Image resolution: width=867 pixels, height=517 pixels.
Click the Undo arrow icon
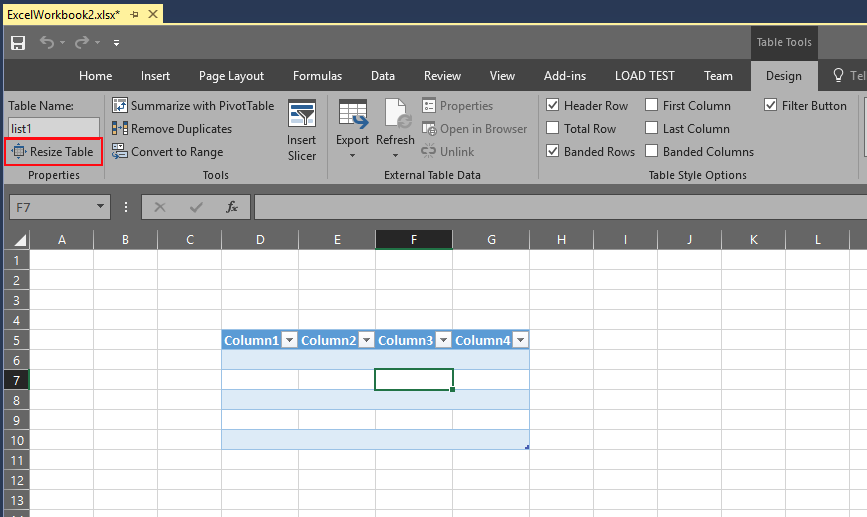tap(47, 42)
